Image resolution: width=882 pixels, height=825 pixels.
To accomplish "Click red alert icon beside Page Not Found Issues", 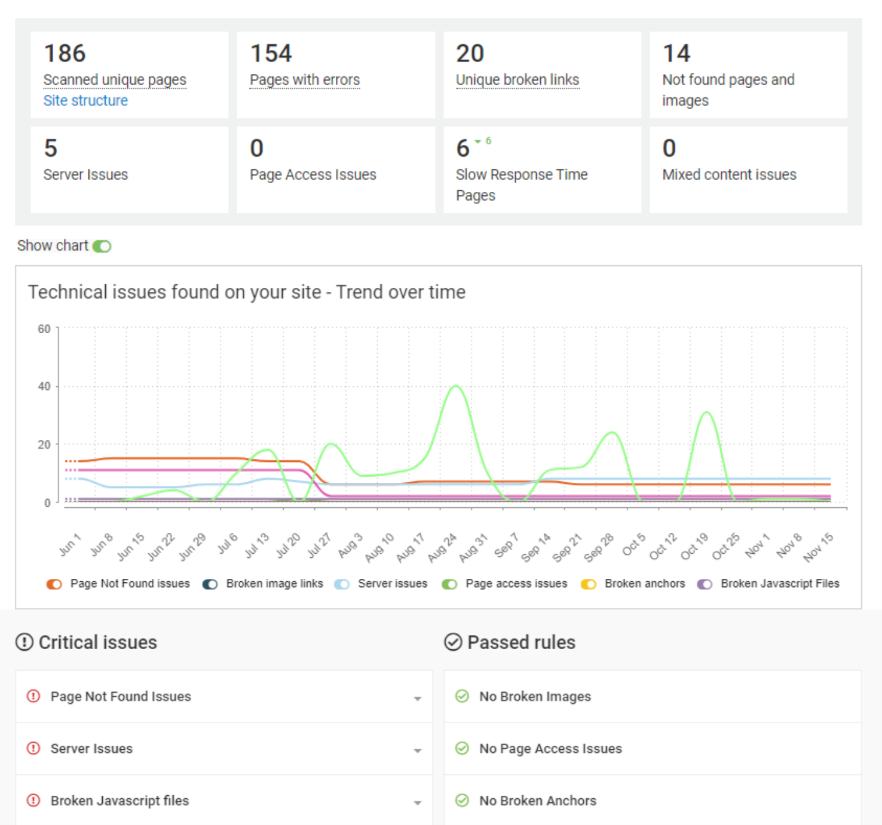I will tap(33, 697).
